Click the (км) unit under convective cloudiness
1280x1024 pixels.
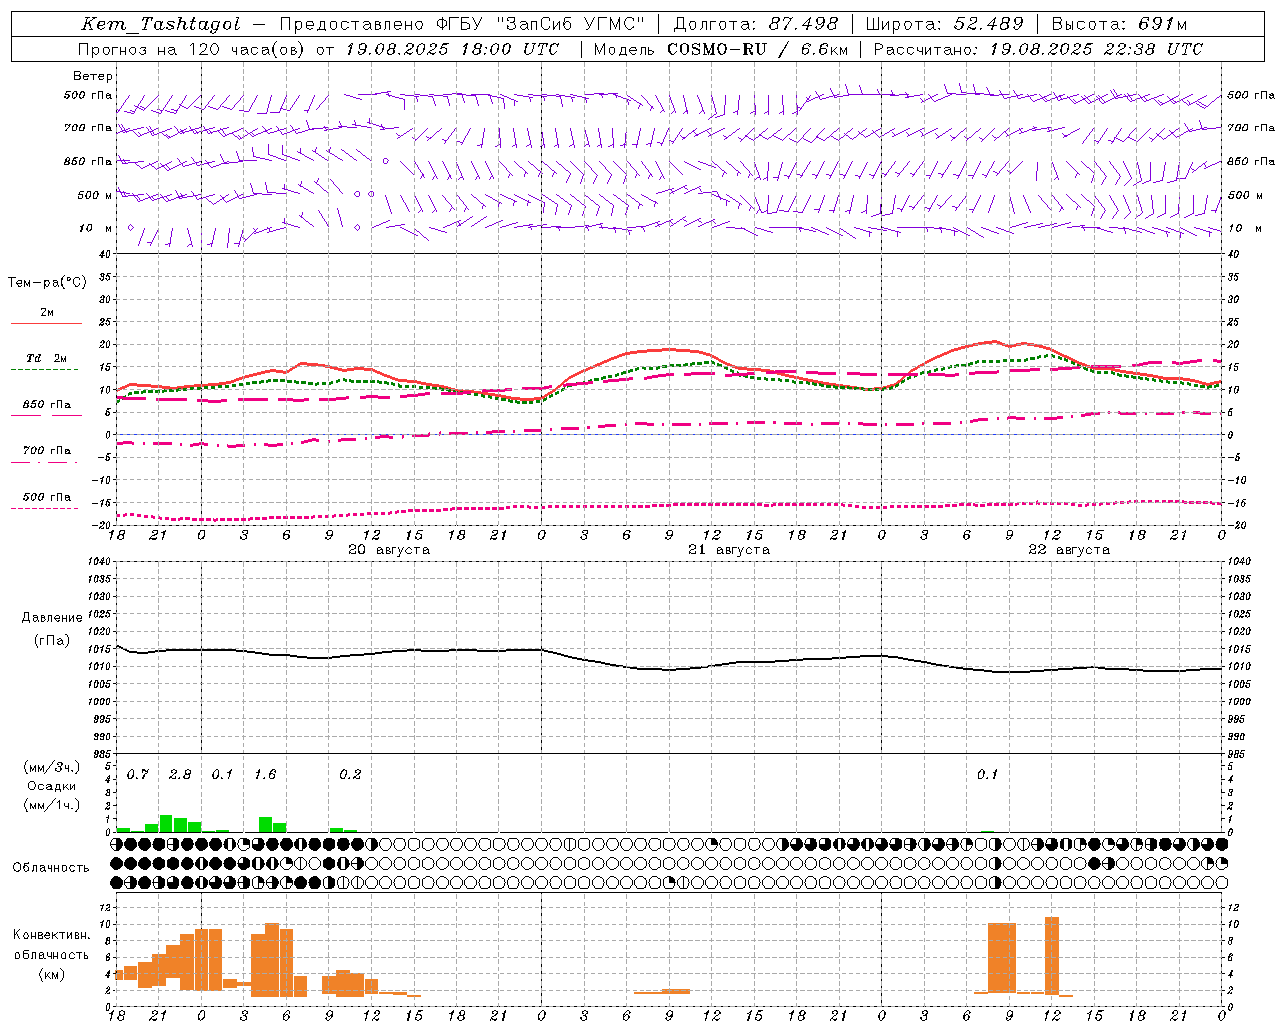[51, 975]
